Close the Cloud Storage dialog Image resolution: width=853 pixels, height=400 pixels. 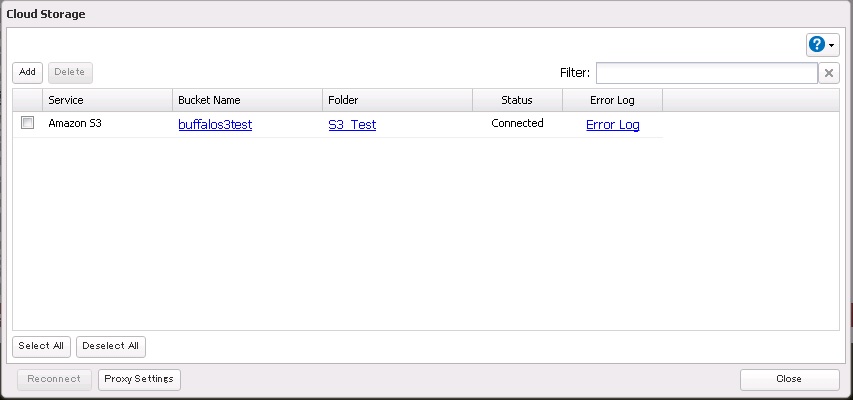789,379
